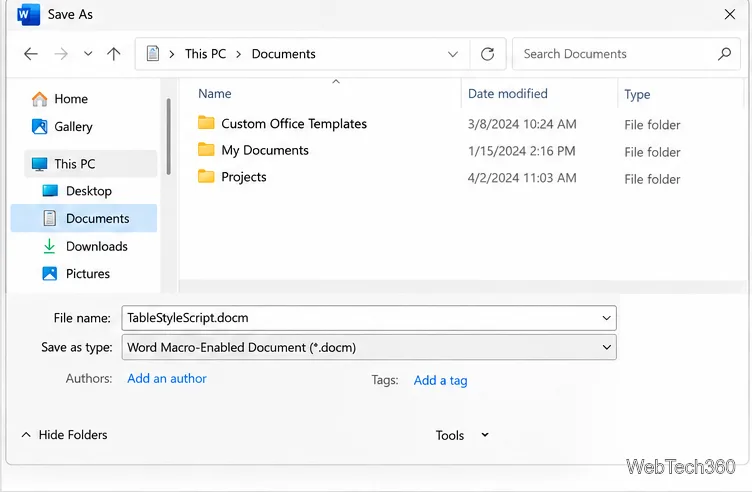752x492 pixels.
Task: Open the recent locations chevron
Action: [x=88, y=54]
